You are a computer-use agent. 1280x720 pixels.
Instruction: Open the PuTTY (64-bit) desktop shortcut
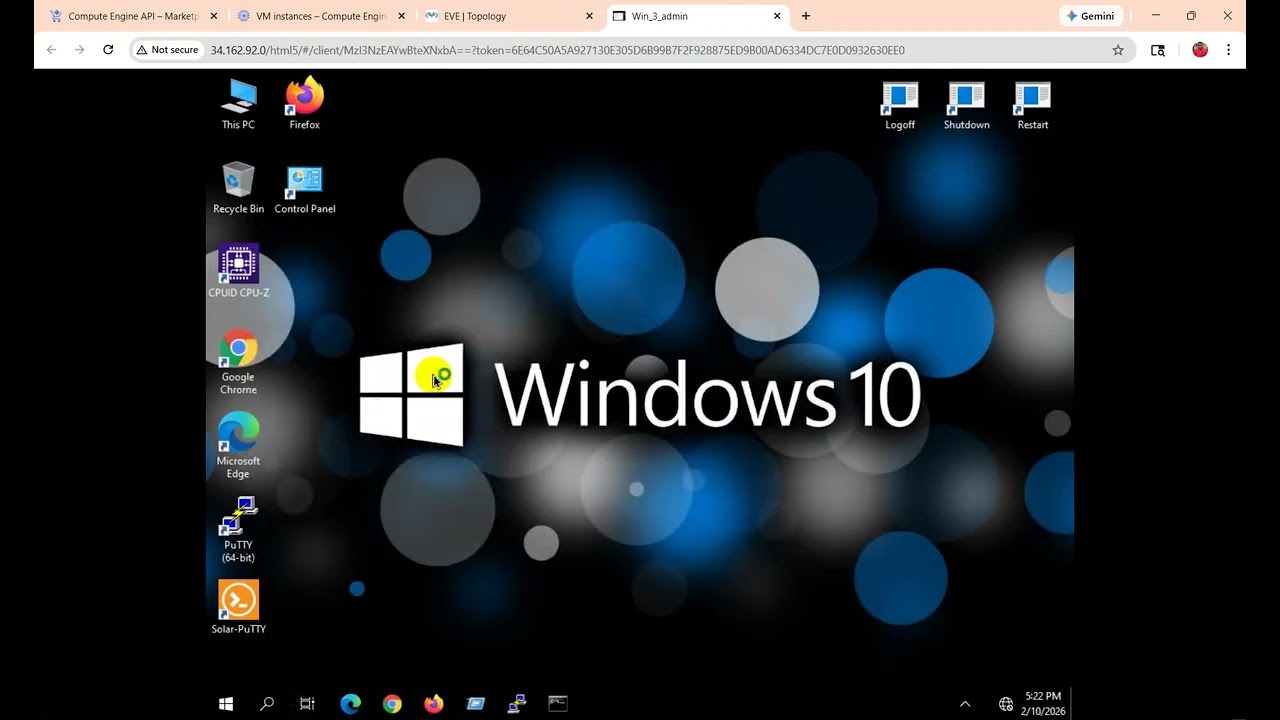[238, 530]
